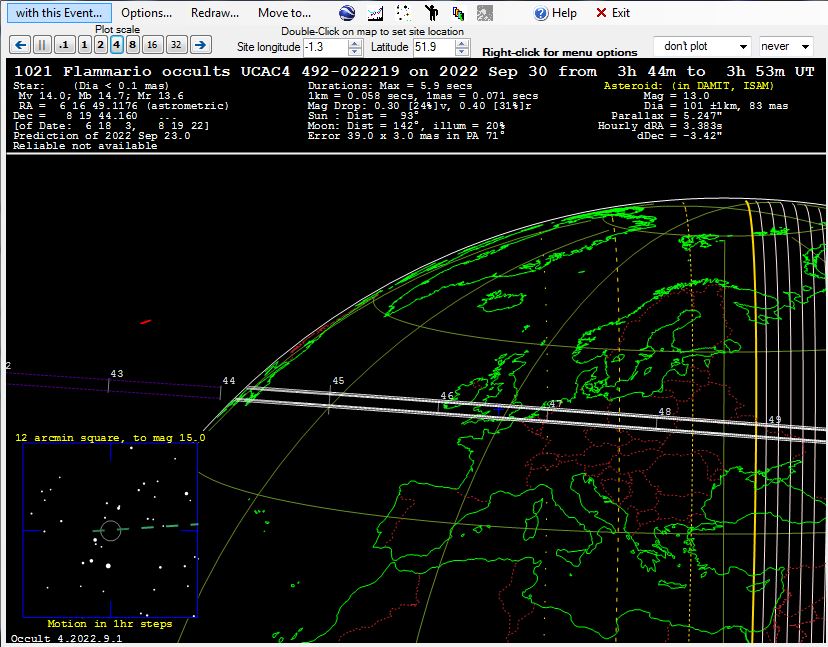Click the black human figure icon

point(431,13)
